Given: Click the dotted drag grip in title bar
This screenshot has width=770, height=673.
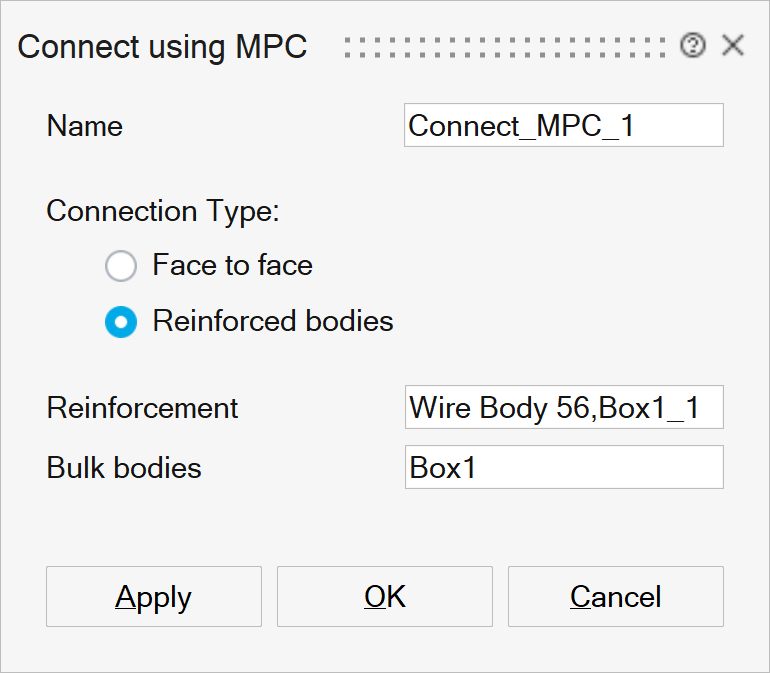Looking at the screenshot, I should pos(504,46).
